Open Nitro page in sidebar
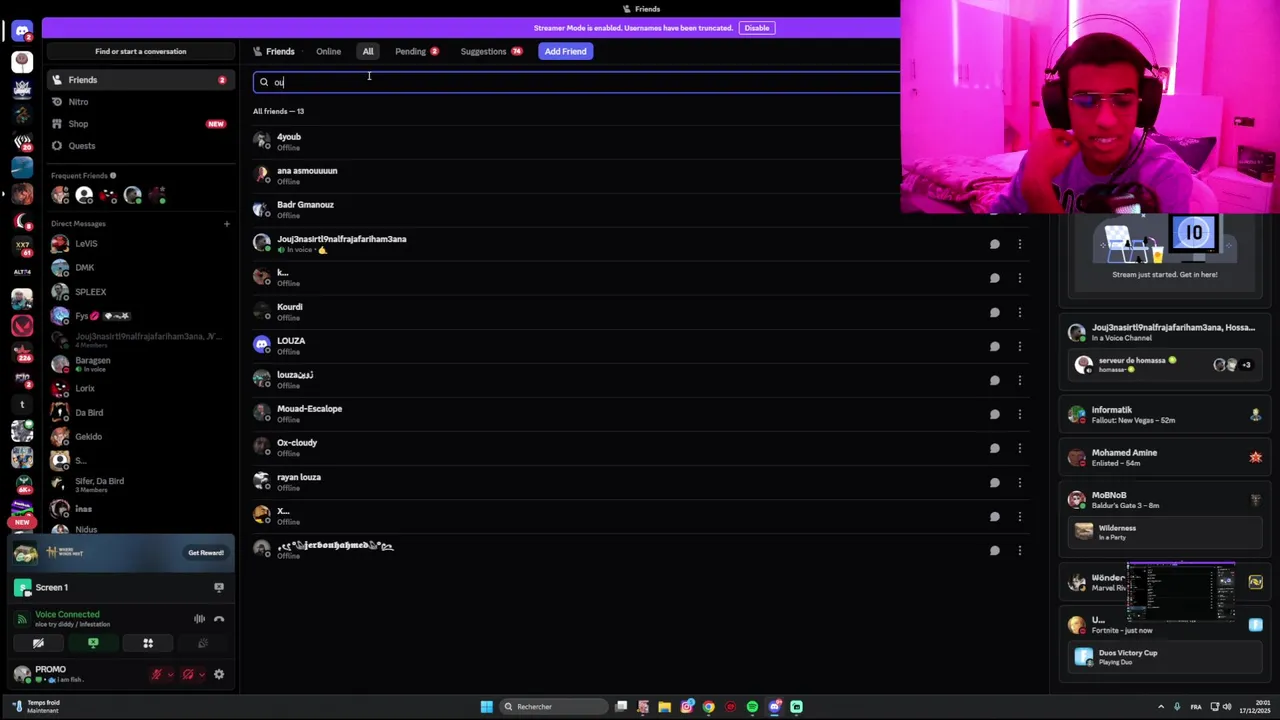Image resolution: width=1280 pixels, height=720 pixels. click(x=139, y=102)
